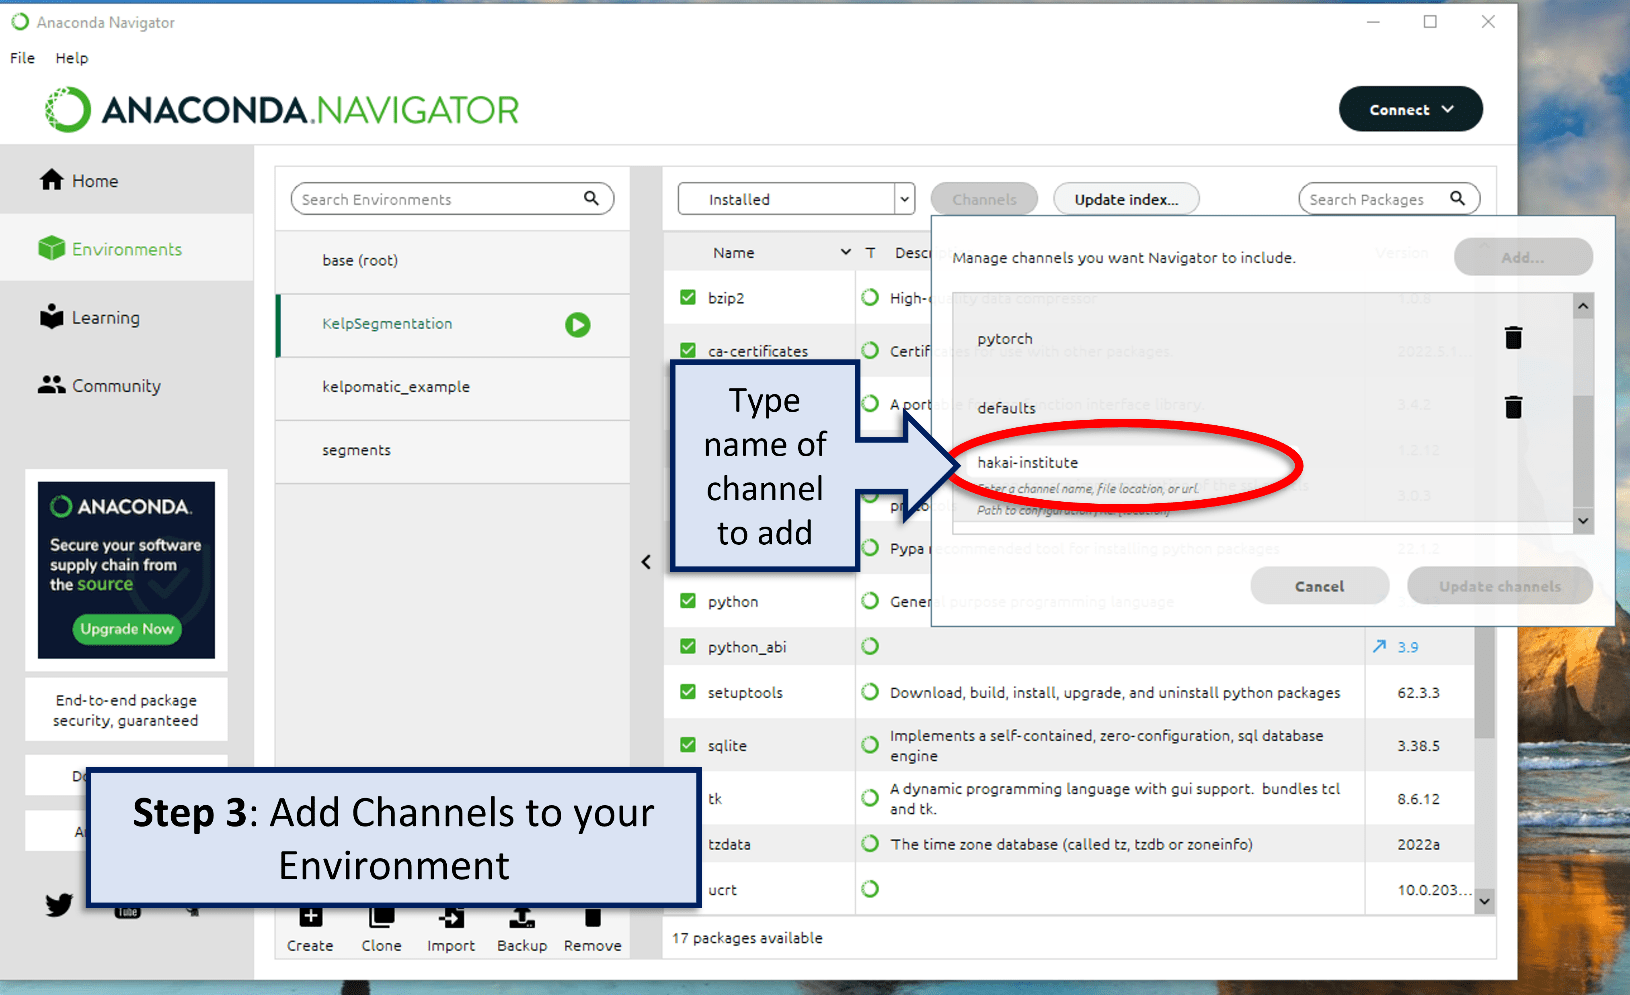Click the status circle in the setuptools row
Viewport: 1630px width, 995px height.
870,692
